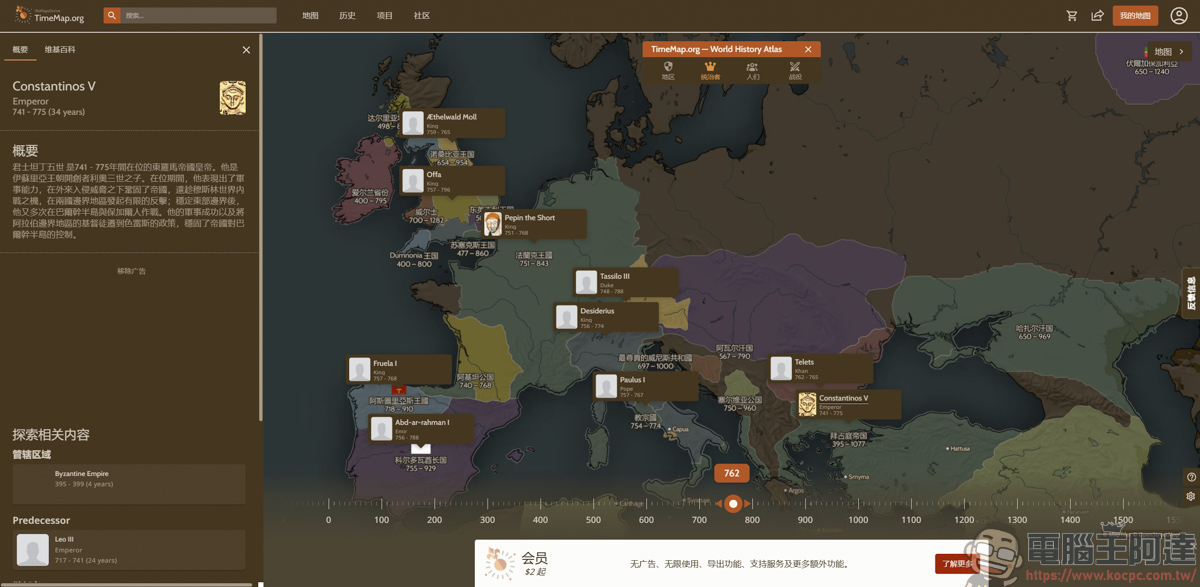Jump to year 1000 on the timeline
Screen dimensions: 1200x587
[x=858, y=520]
